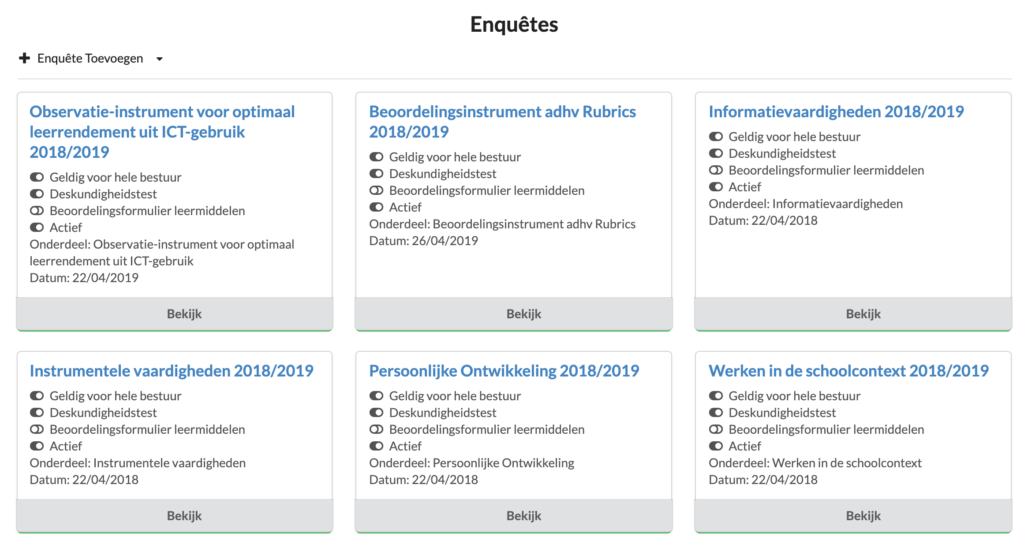
Task: Toggle Beoordelingsformulier leermiddelen on Werken in de schoolcontext card
Action: (x=716, y=430)
